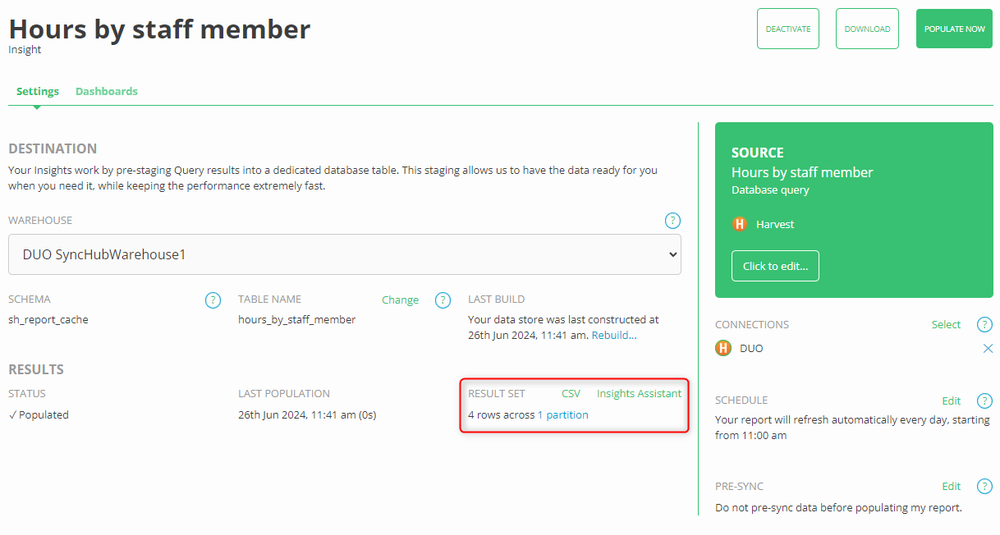The width and height of the screenshot is (1000, 535).
Task: Open the Insights Assistant link
Action: 639,394
